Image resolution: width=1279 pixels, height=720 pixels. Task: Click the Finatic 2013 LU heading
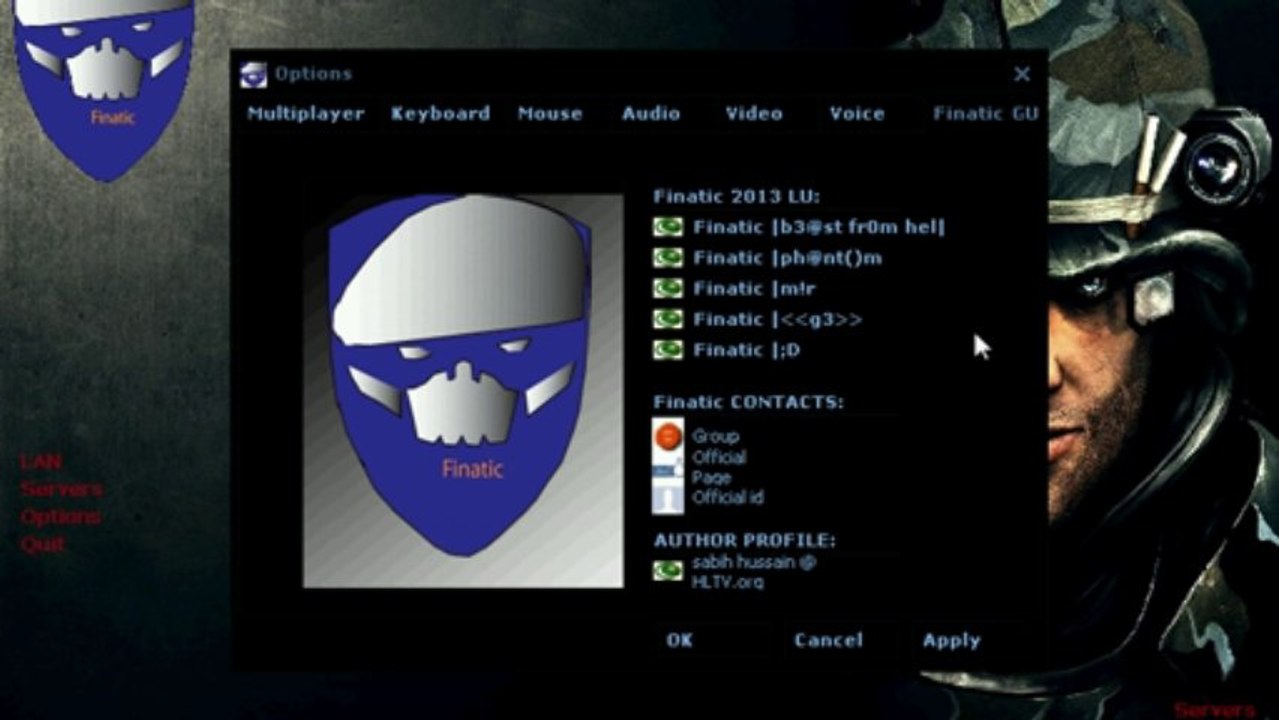point(736,196)
